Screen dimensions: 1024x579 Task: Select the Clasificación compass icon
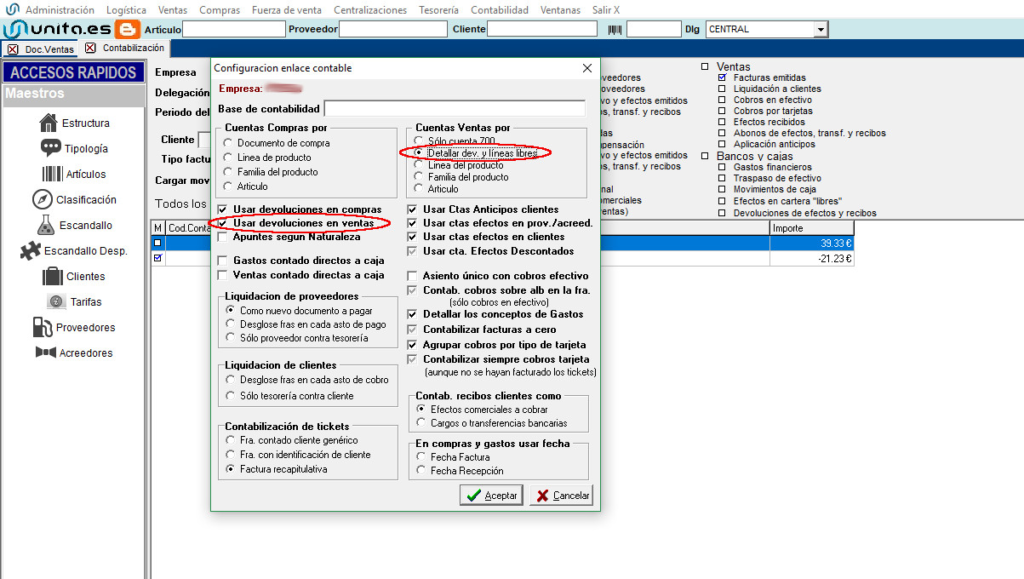click(x=42, y=199)
